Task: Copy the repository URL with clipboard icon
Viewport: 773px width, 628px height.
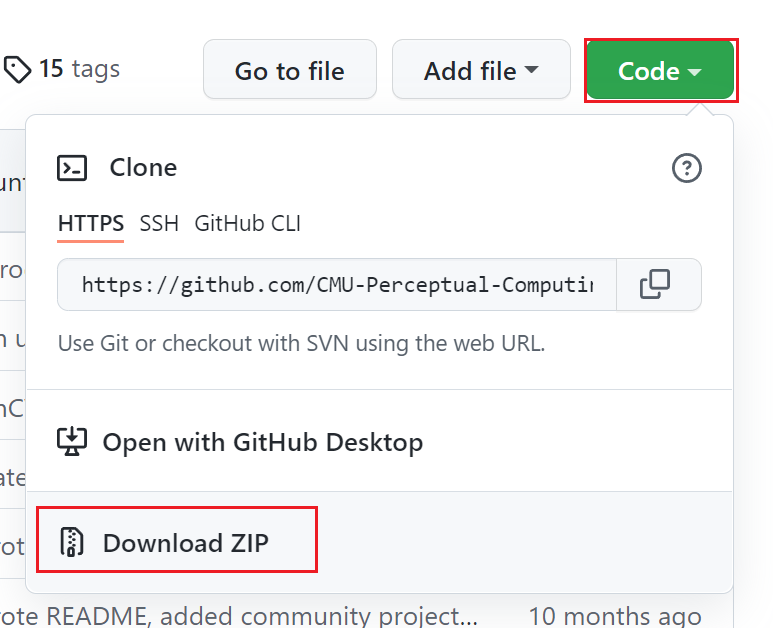Action: (656, 285)
